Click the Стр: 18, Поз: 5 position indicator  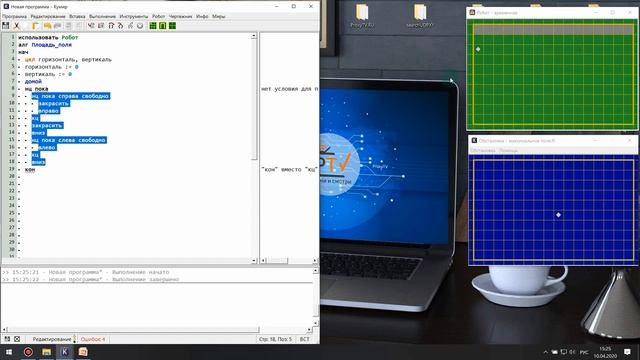click(x=276, y=339)
